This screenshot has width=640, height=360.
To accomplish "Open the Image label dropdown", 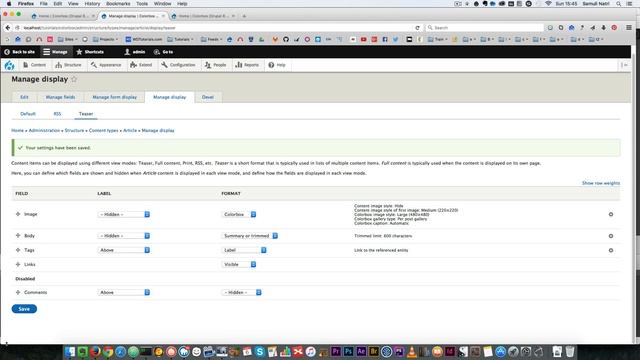I will (x=124, y=214).
